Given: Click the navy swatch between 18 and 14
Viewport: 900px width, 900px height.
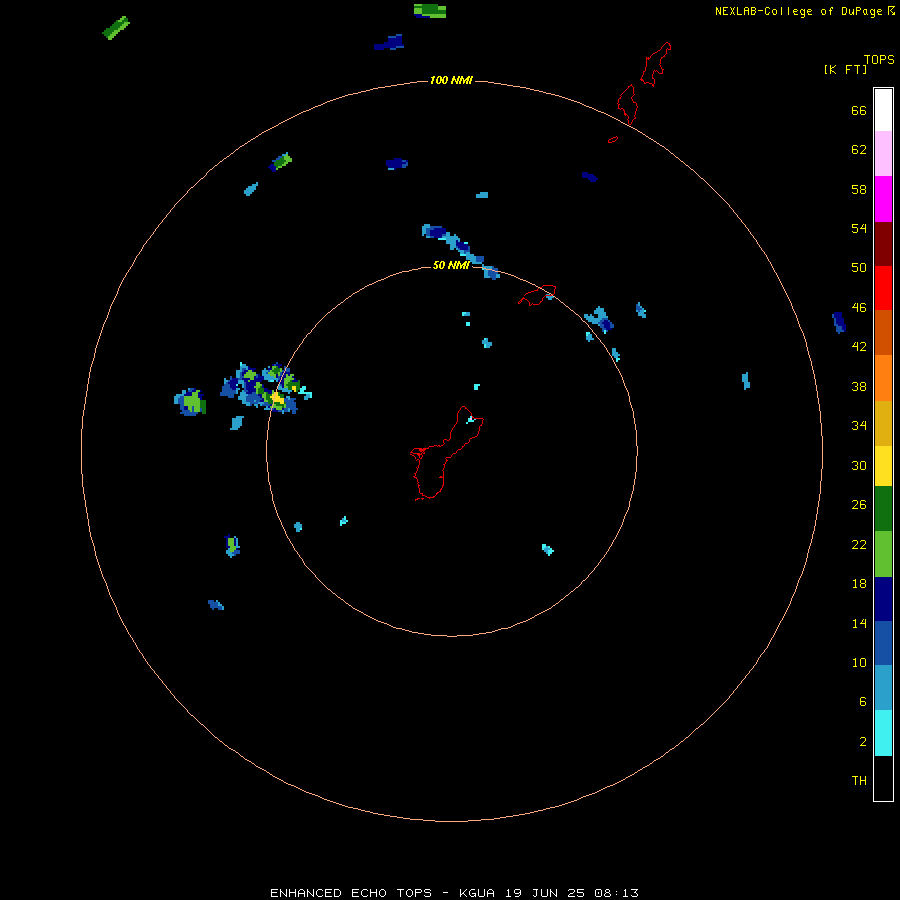Looking at the screenshot, I should coord(883,599).
